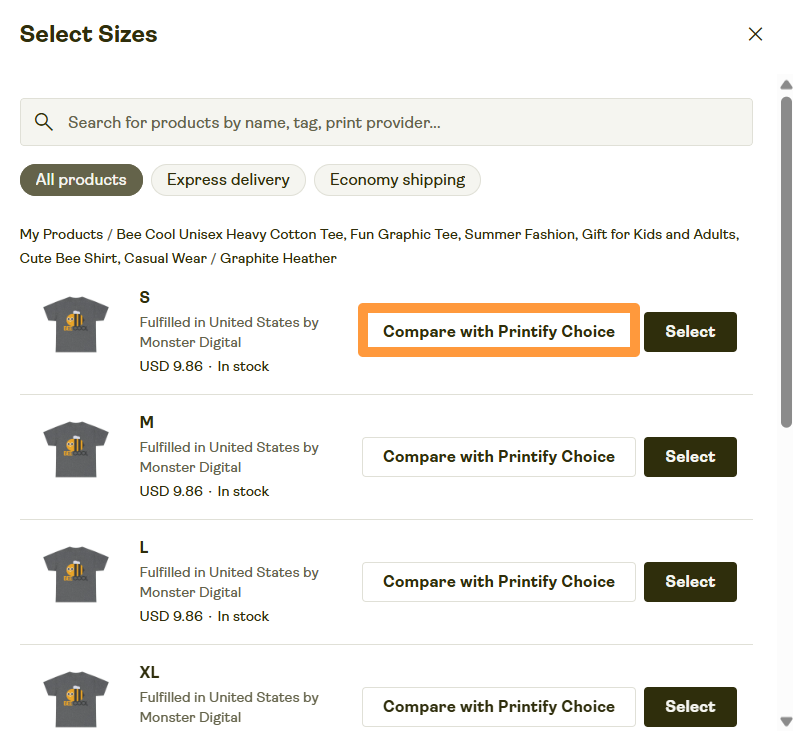
Task: Compare size M with Printify Choice
Action: (x=498, y=457)
